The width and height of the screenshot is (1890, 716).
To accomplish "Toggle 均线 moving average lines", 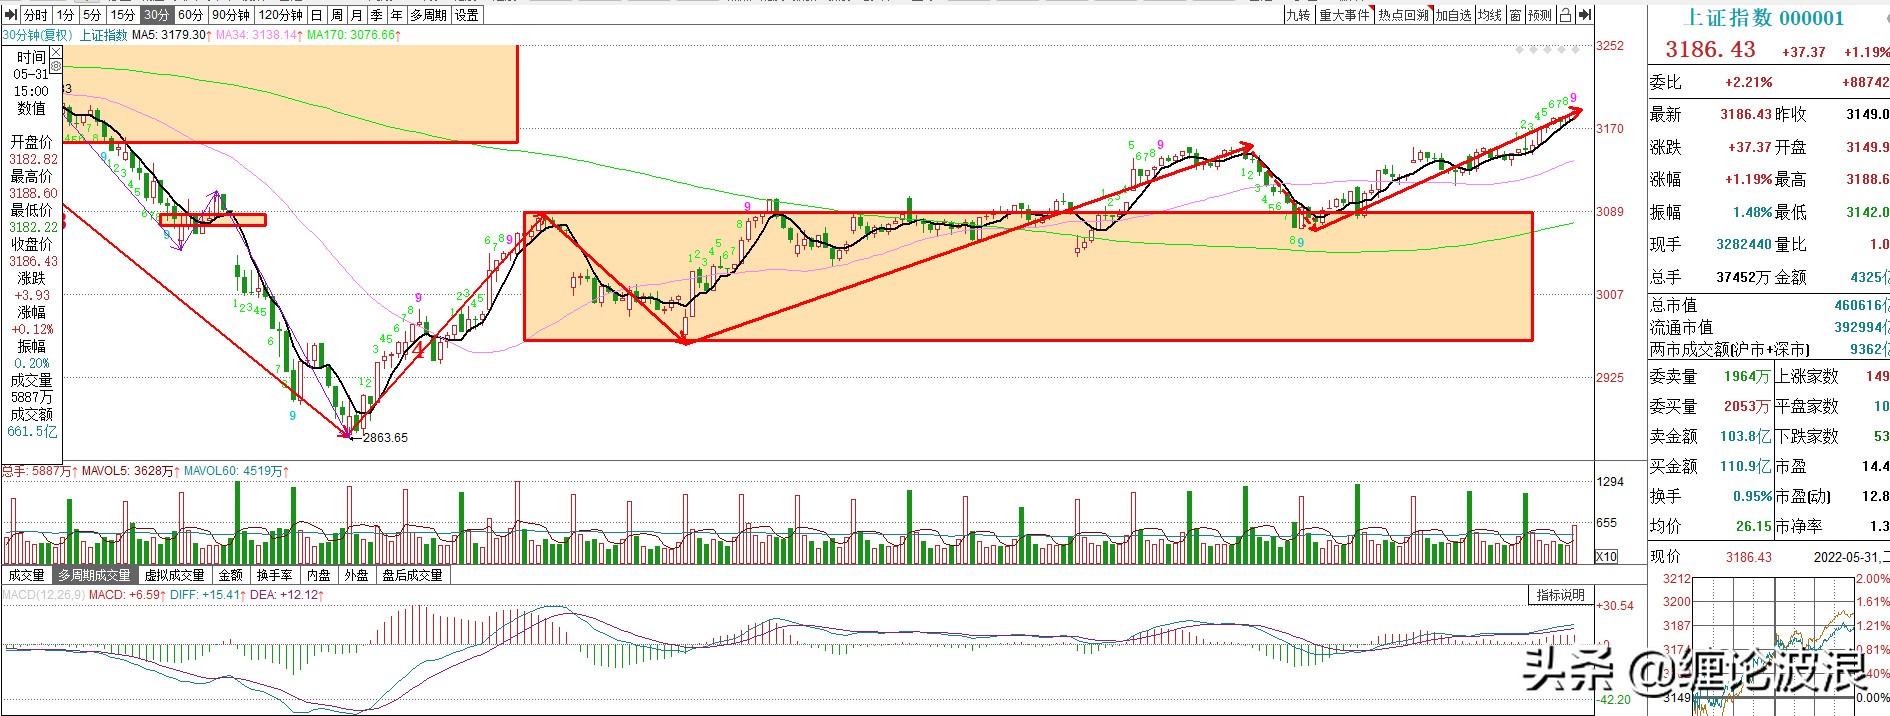I will tap(1490, 15).
